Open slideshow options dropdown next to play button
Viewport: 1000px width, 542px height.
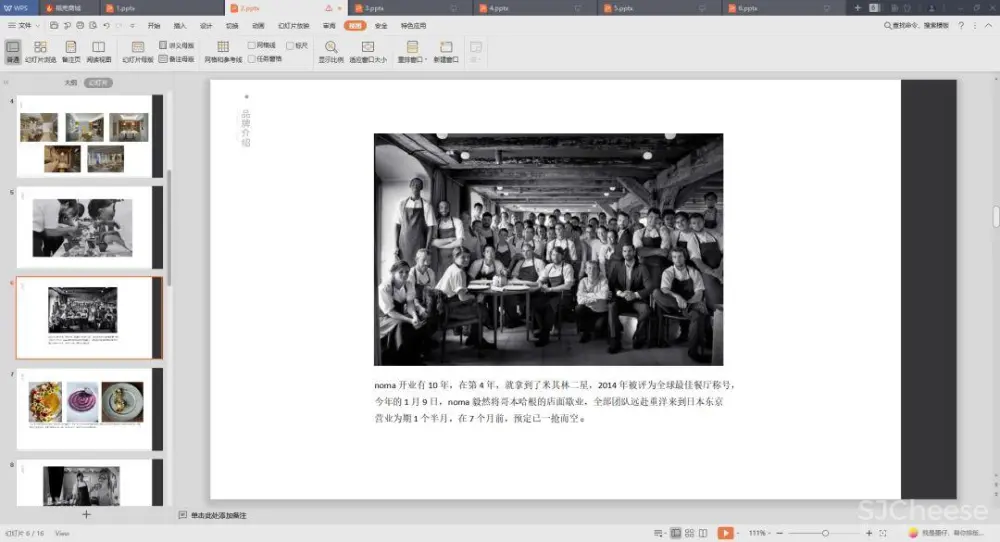point(738,533)
